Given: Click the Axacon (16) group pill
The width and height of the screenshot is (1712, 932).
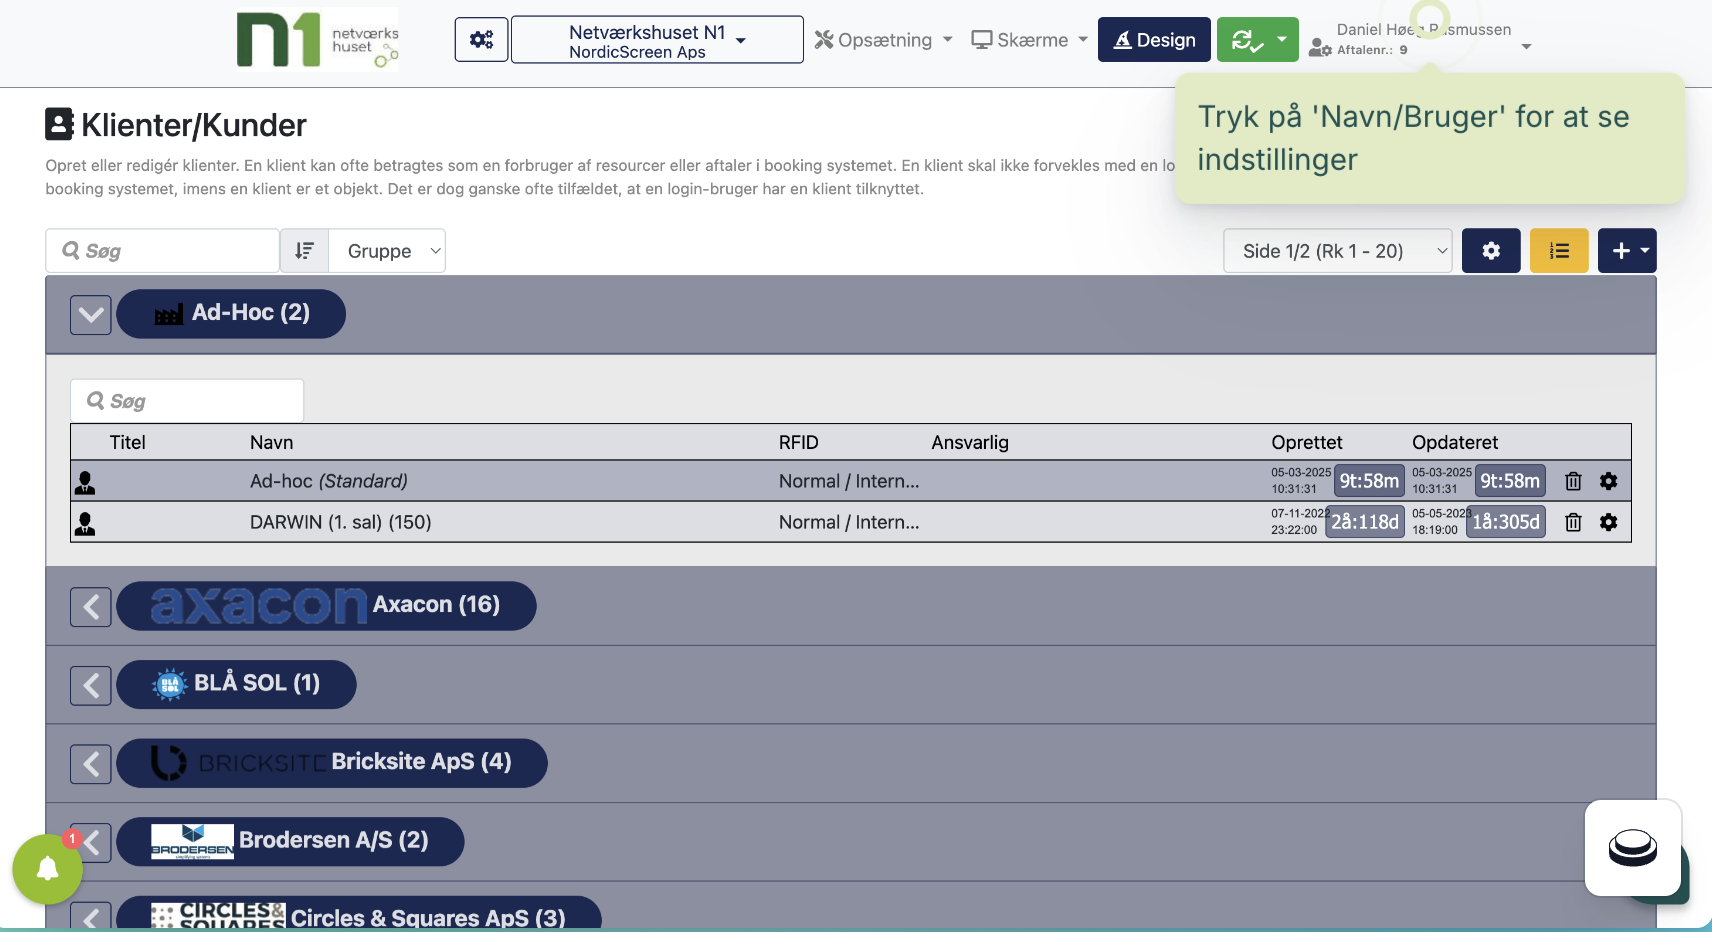Looking at the screenshot, I should click(x=326, y=606).
